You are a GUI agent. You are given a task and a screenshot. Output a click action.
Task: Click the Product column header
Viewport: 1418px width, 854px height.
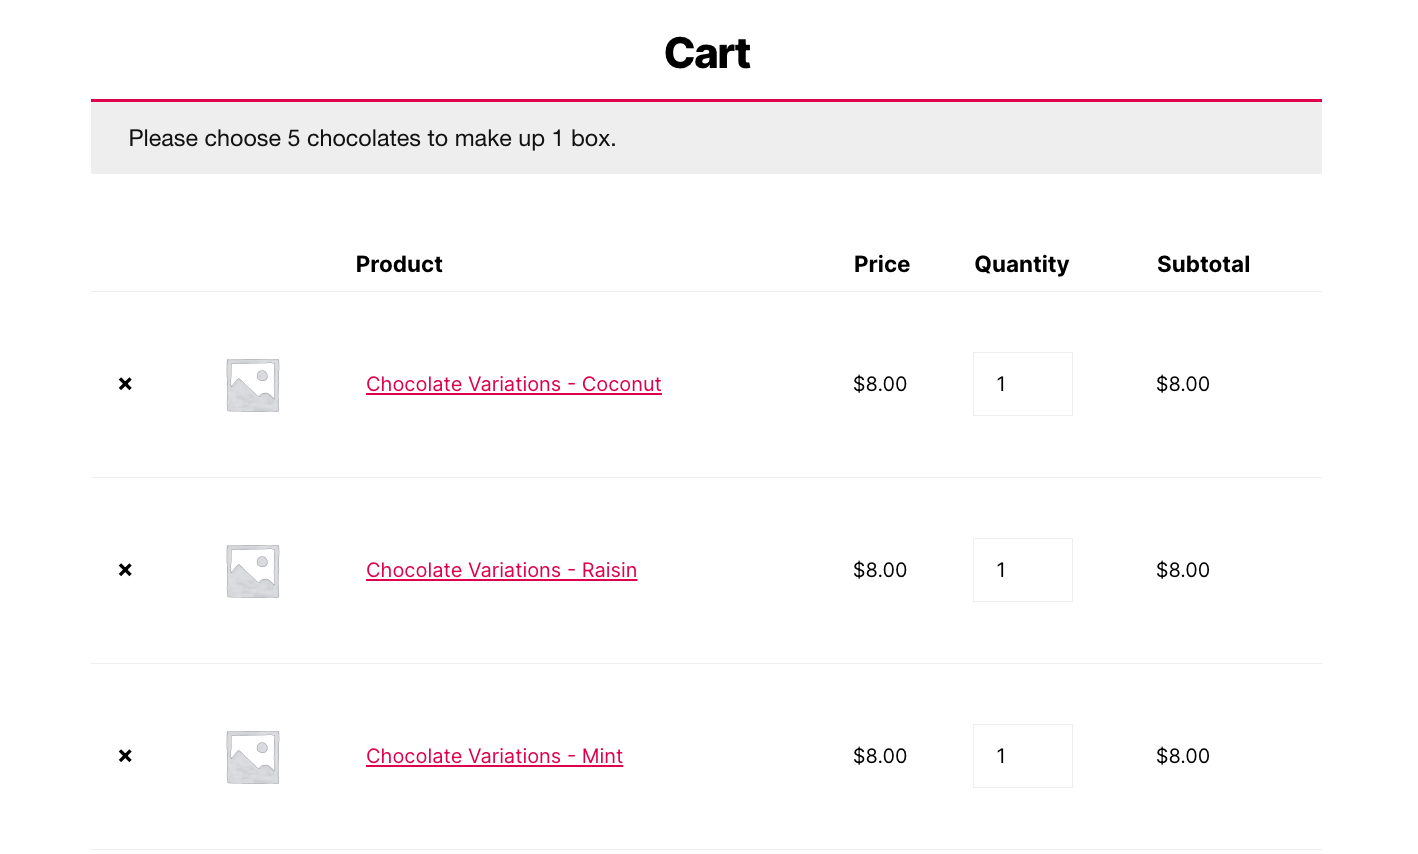pos(399,264)
